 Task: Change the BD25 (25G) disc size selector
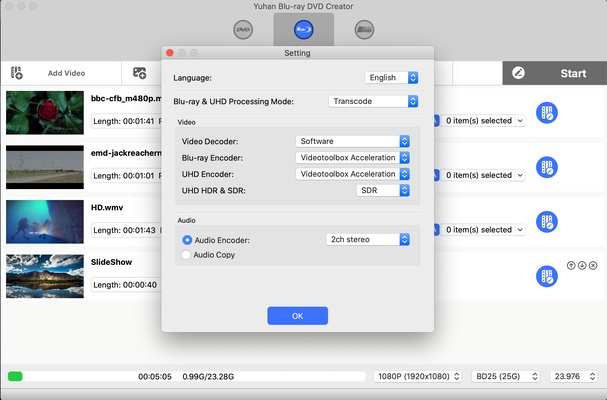[505, 376]
